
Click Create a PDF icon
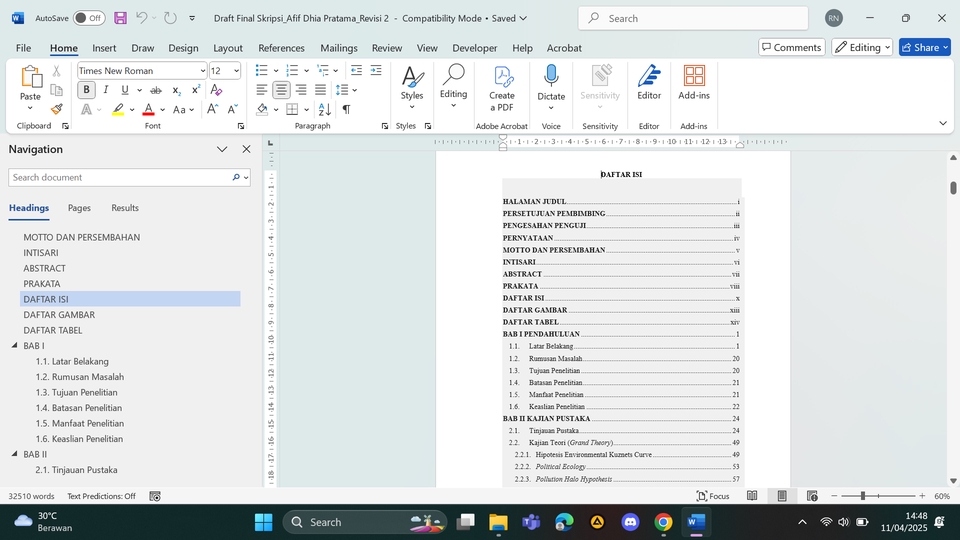(501, 89)
